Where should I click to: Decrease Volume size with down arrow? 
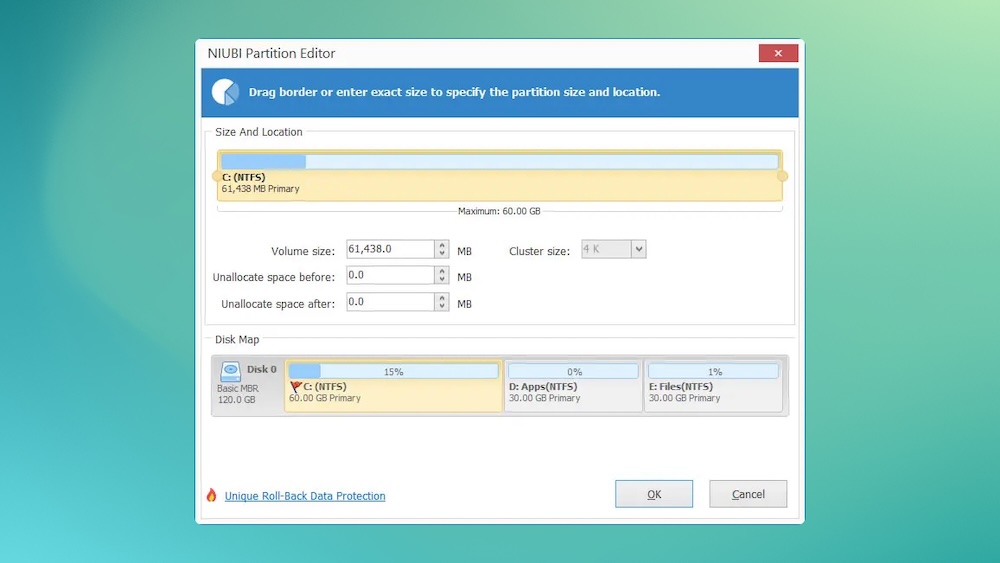coord(441,255)
